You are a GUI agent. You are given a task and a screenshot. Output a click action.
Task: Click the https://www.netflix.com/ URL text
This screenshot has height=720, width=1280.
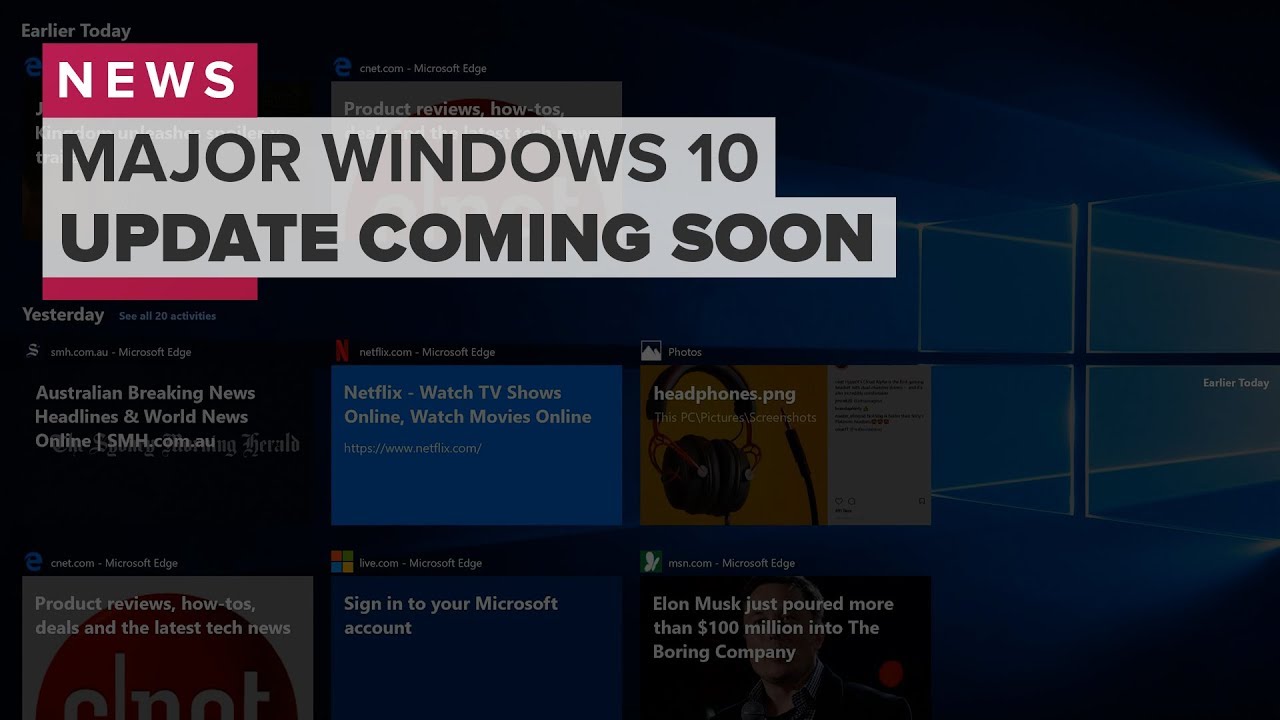(x=412, y=448)
